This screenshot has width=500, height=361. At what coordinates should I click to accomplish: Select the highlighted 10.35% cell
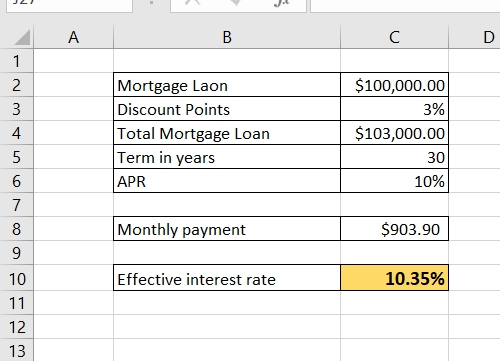(x=394, y=278)
